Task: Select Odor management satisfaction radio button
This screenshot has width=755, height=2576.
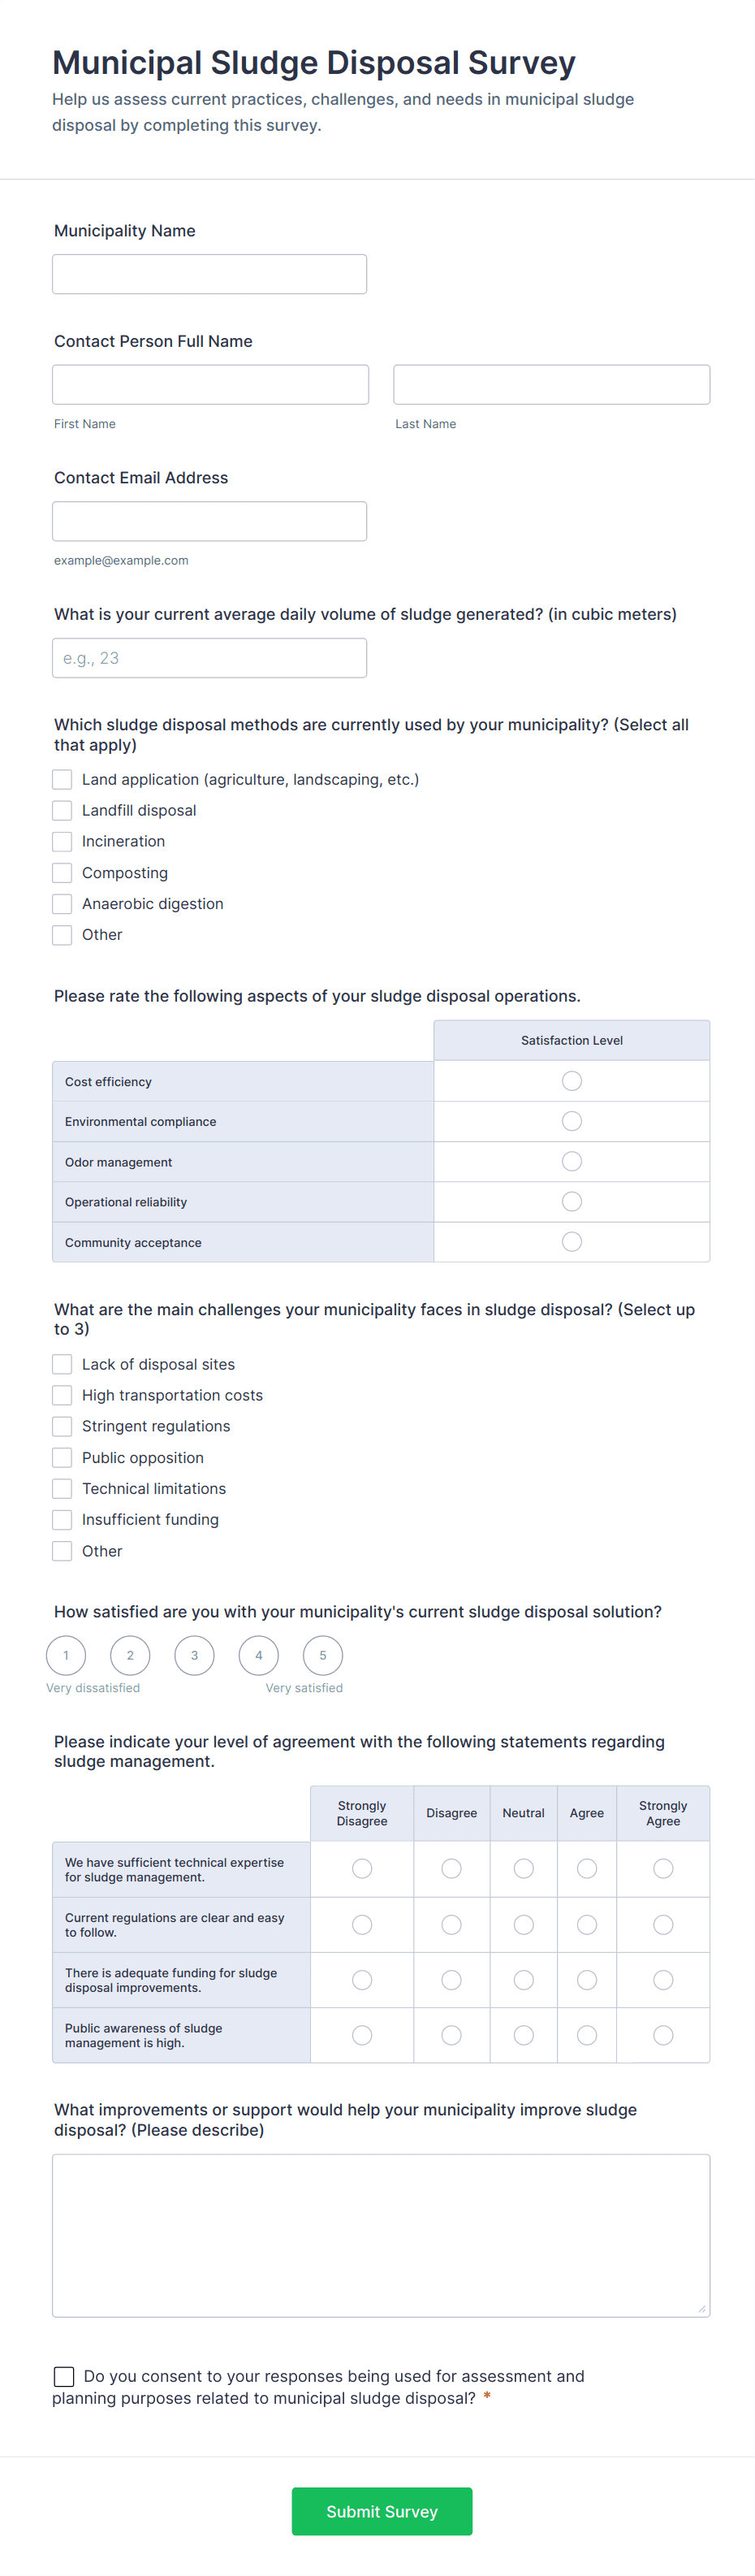Action: (x=571, y=1161)
